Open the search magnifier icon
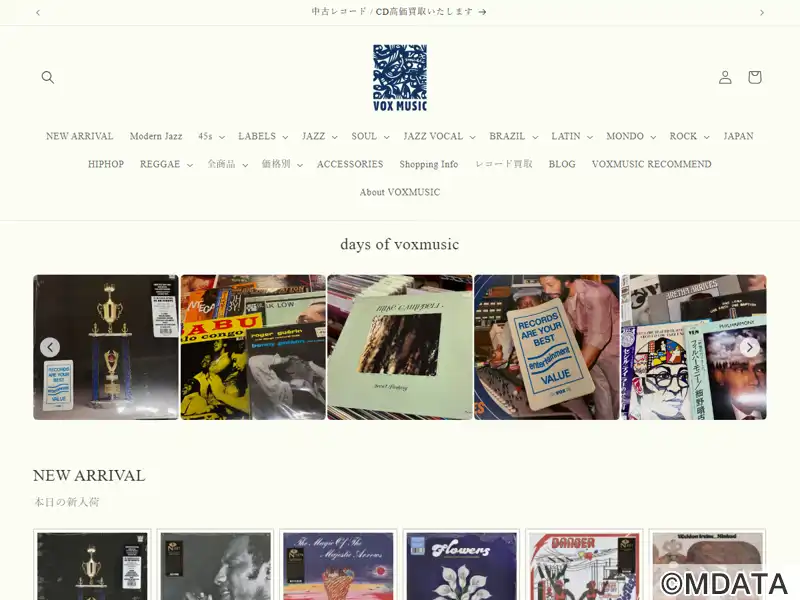The width and height of the screenshot is (800, 600). pos(47,77)
